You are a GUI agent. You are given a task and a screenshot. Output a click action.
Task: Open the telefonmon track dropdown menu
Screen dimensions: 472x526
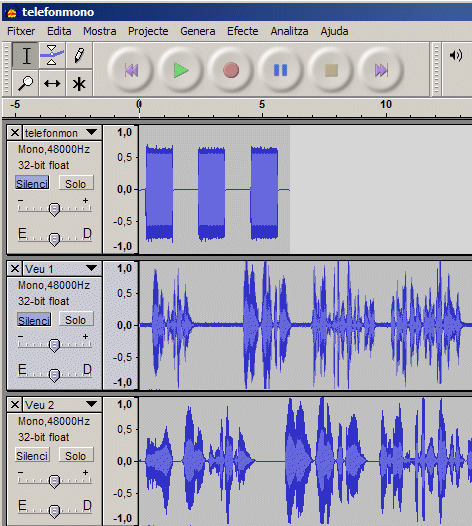91,132
